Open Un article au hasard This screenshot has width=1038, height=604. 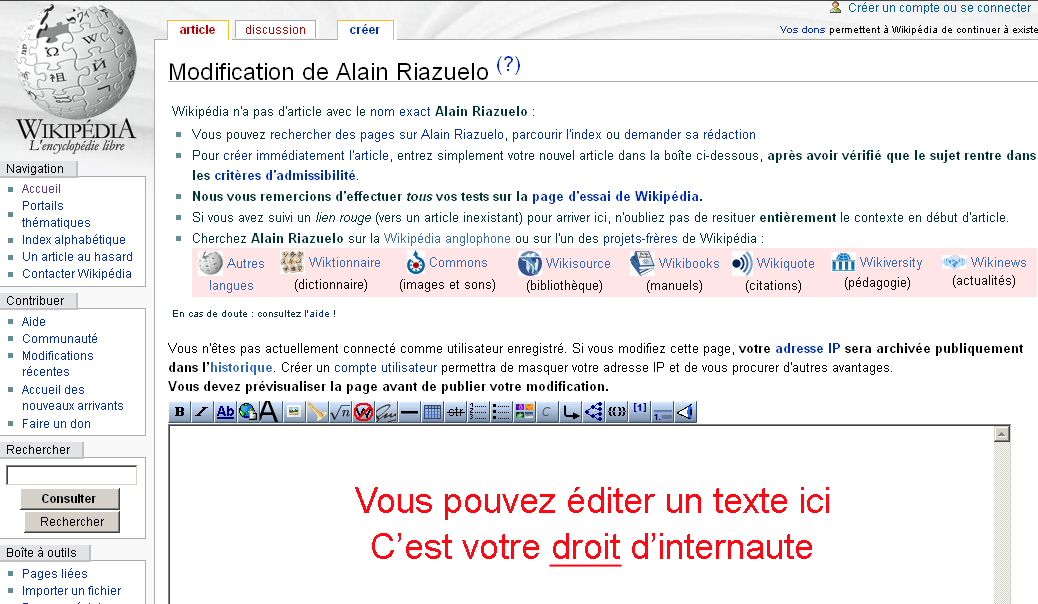pos(77,257)
